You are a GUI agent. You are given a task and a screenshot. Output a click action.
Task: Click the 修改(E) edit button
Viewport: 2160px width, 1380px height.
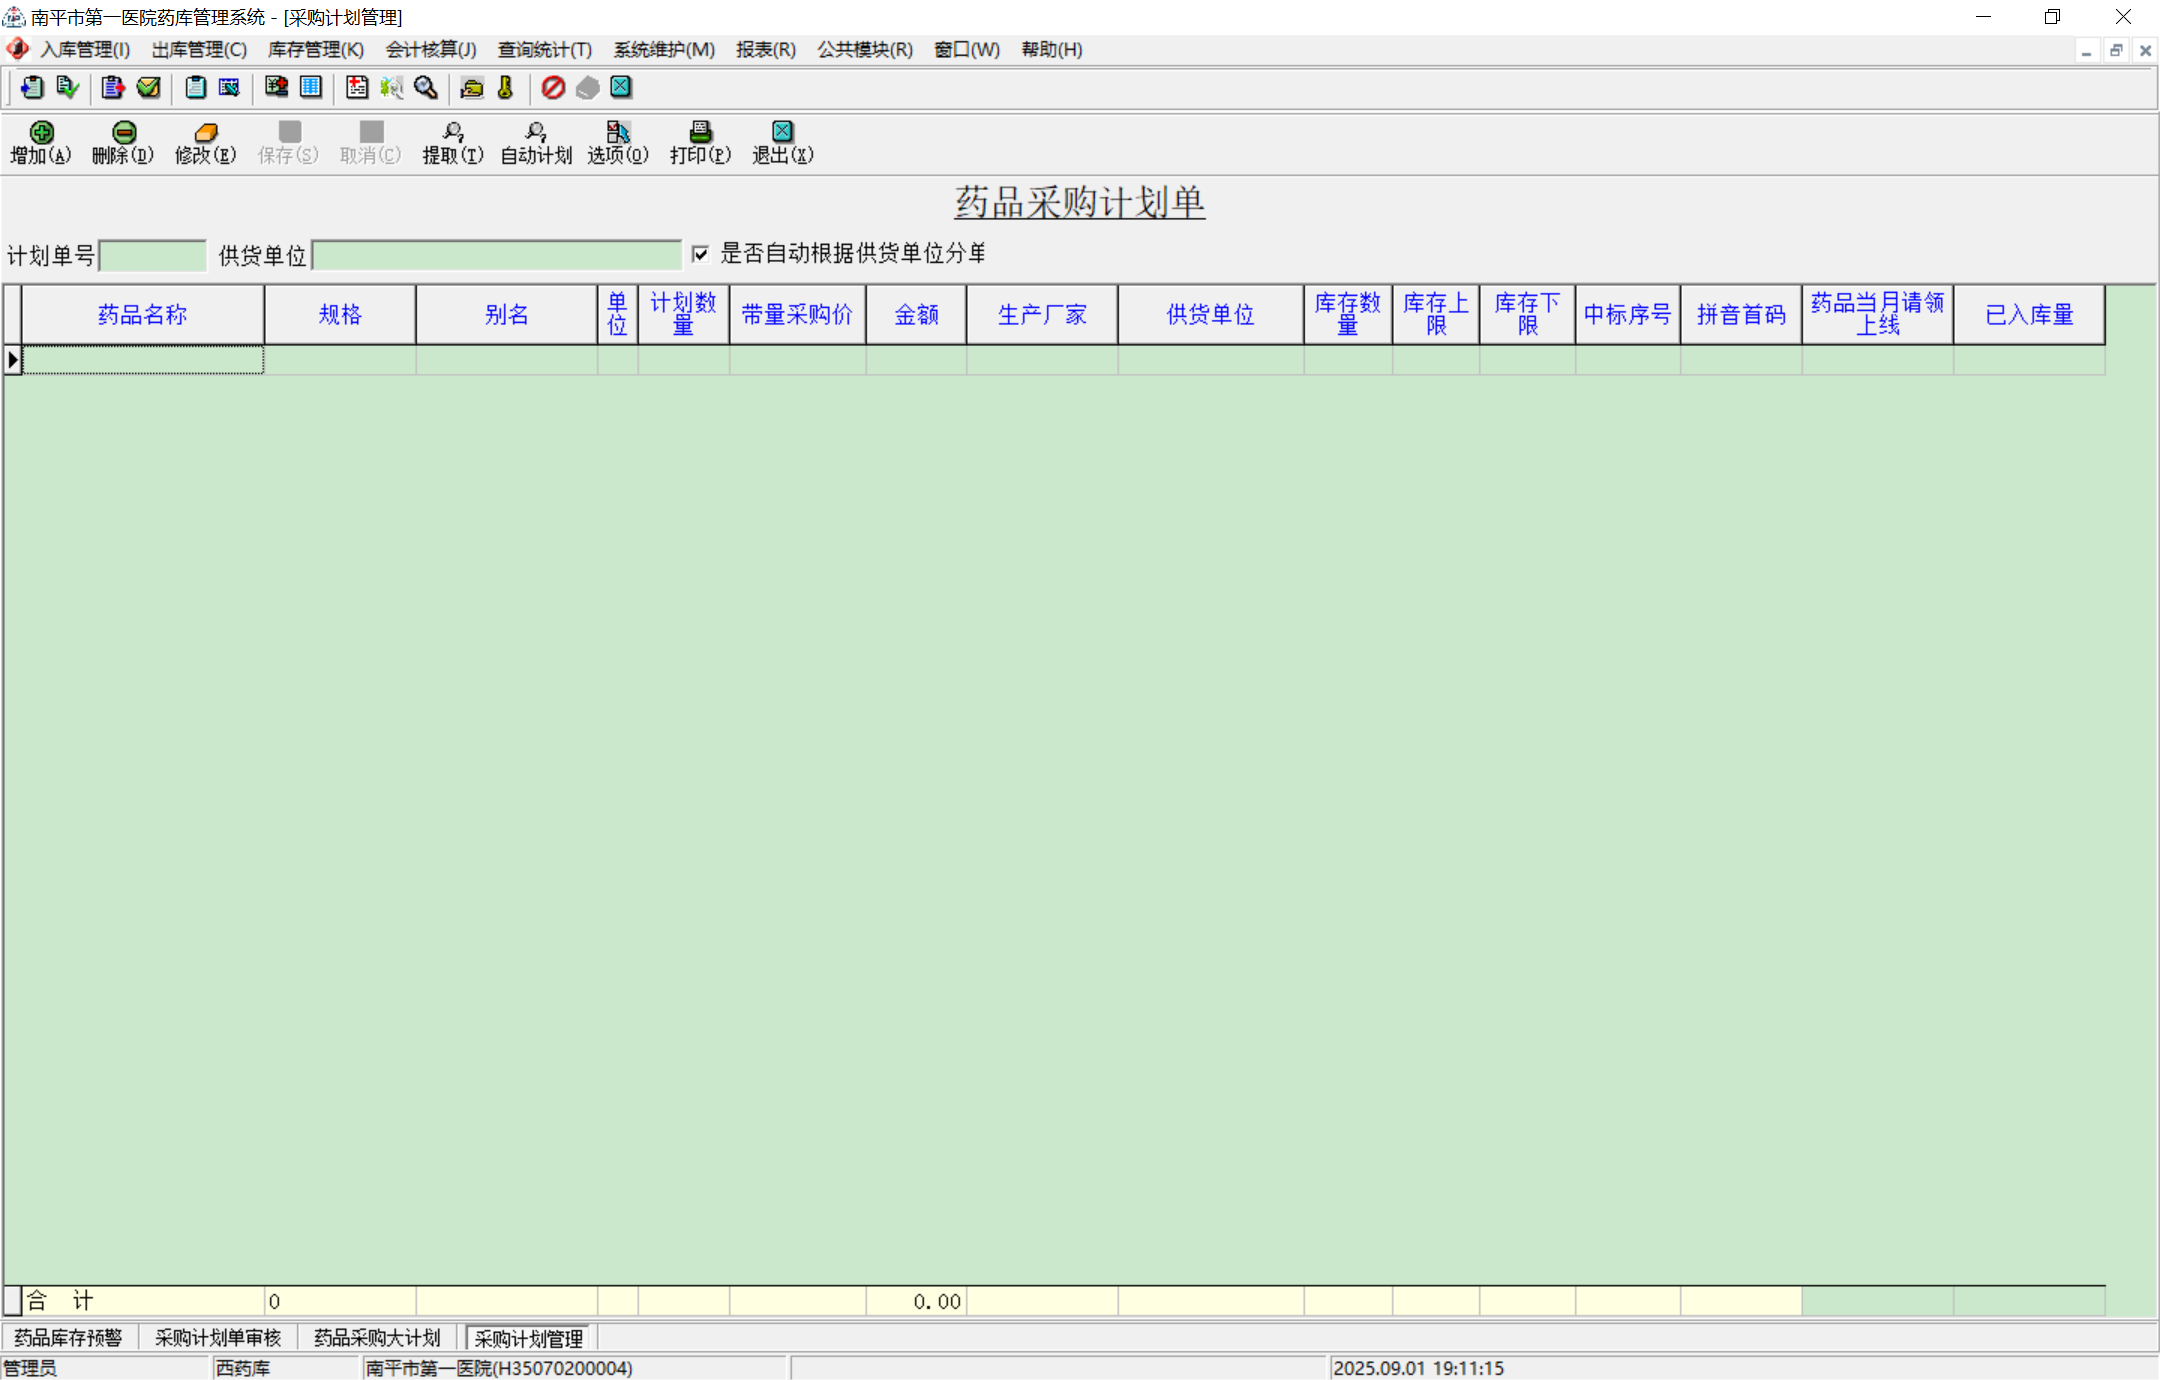(x=205, y=142)
